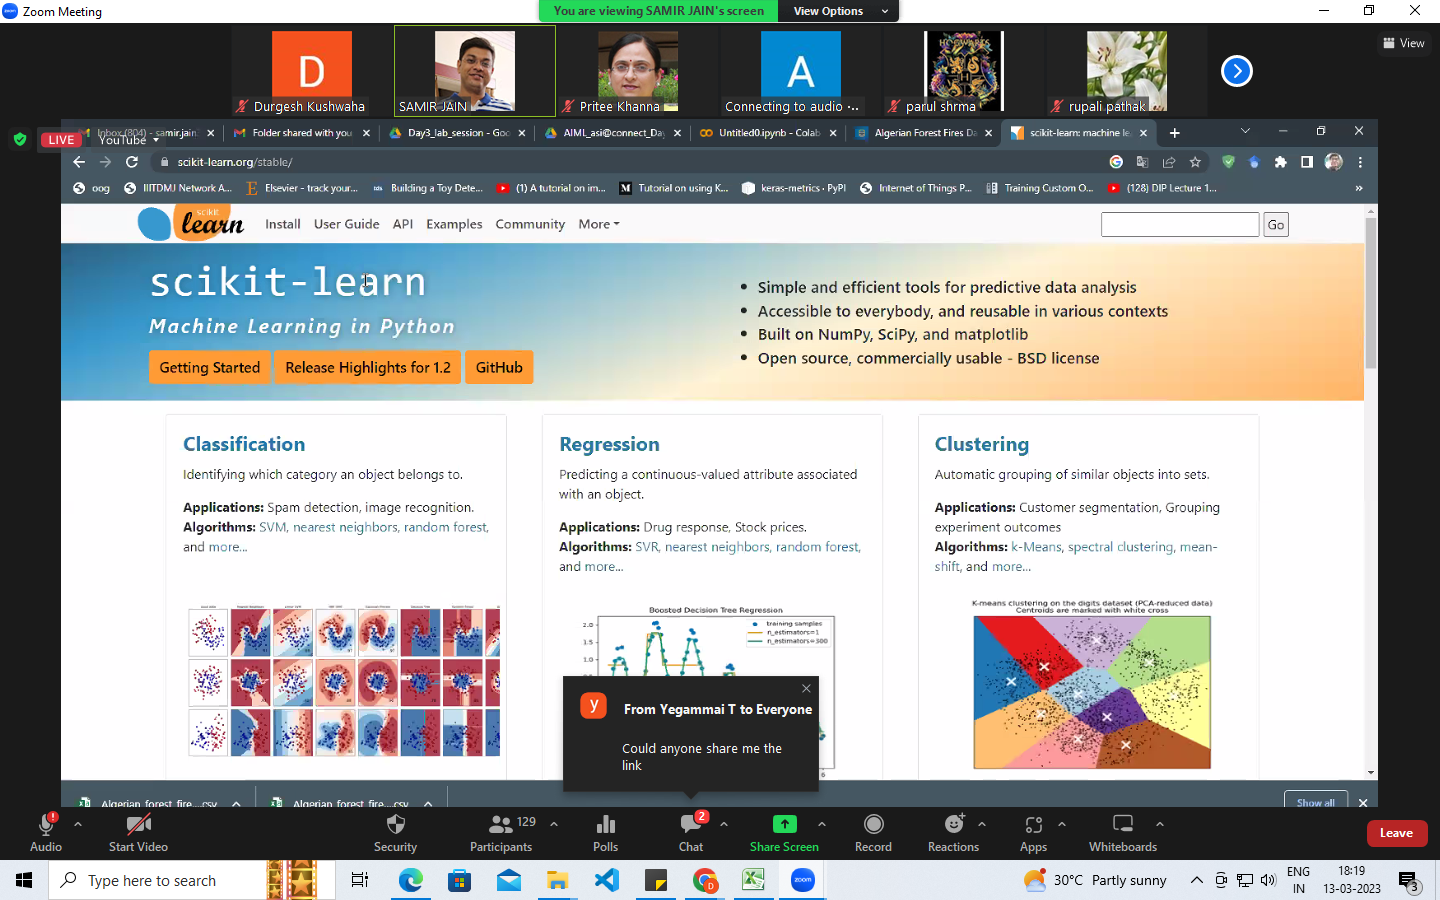Select rupali pathak participant thumbnail
This screenshot has height=900, width=1440.
coord(1126,71)
